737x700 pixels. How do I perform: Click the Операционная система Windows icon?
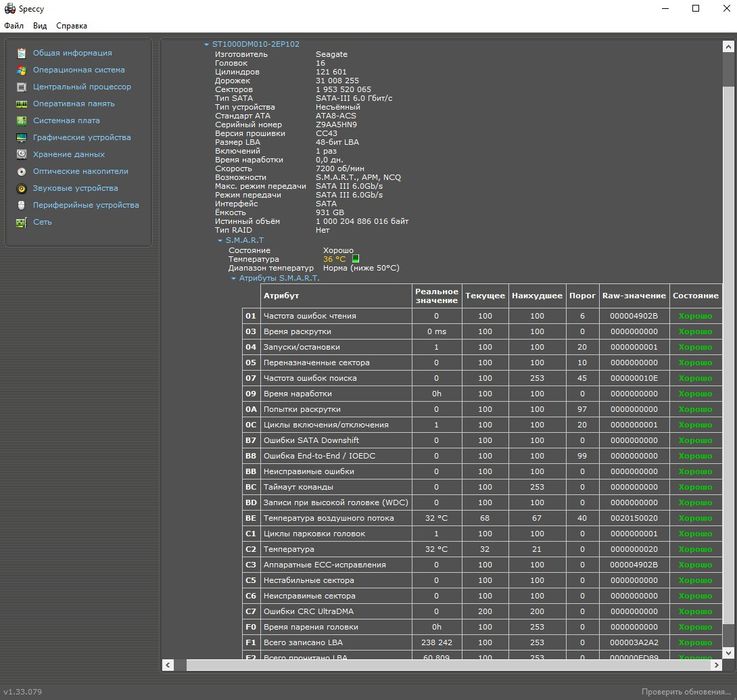(x=22, y=70)
